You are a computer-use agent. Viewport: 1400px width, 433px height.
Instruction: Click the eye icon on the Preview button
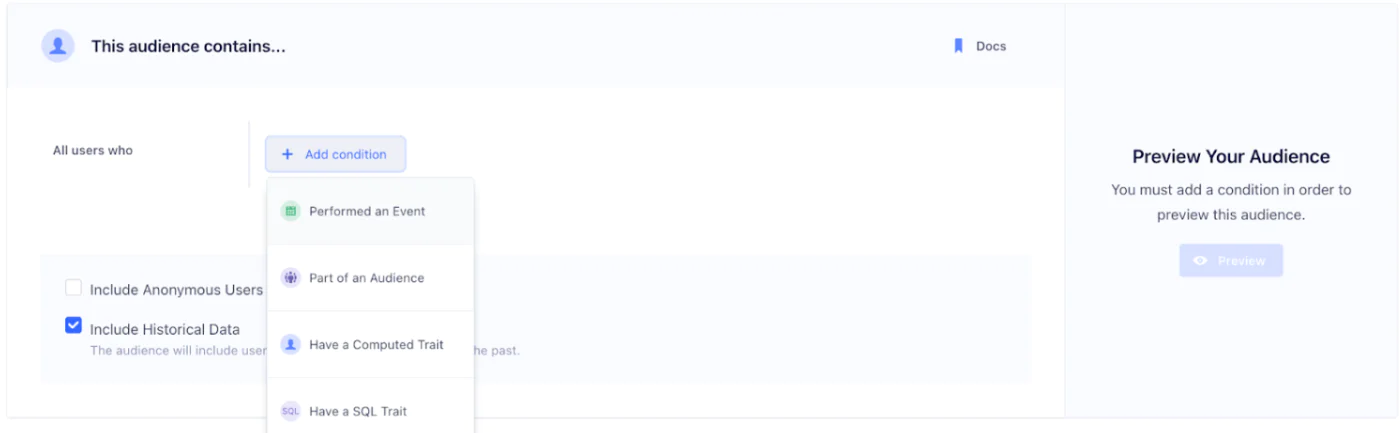coord(1201,261)
